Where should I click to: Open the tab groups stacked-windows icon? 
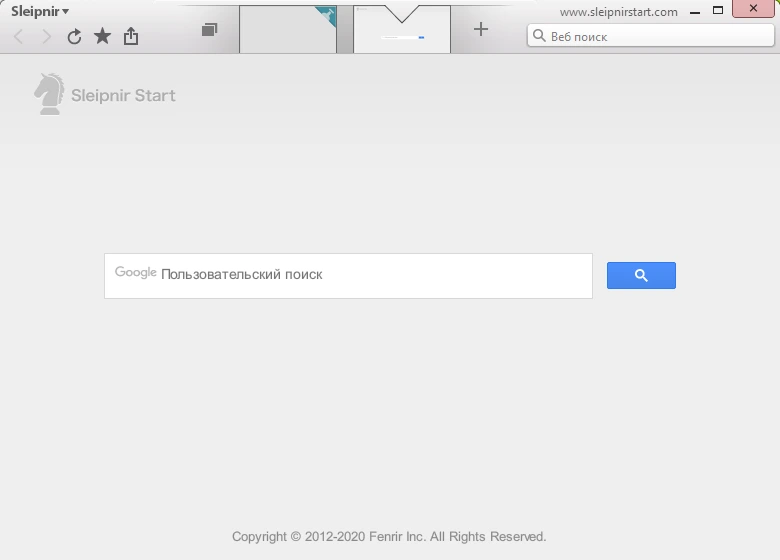click(x=209, y=30)
